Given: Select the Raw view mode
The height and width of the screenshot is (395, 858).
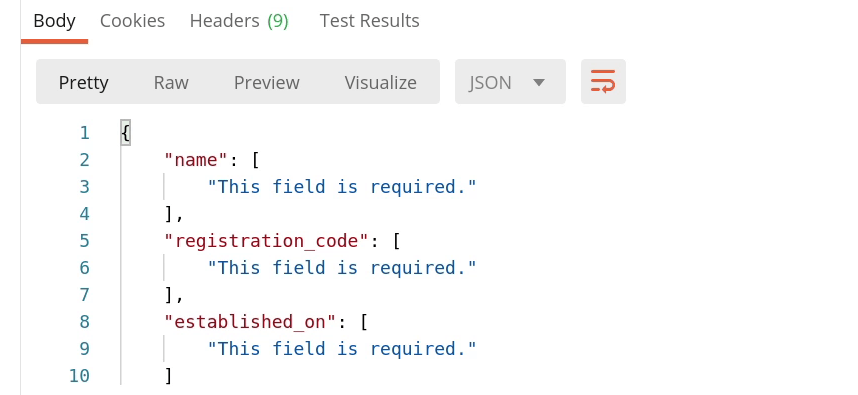Looking at the screenshot, I should tap(171, 83).
